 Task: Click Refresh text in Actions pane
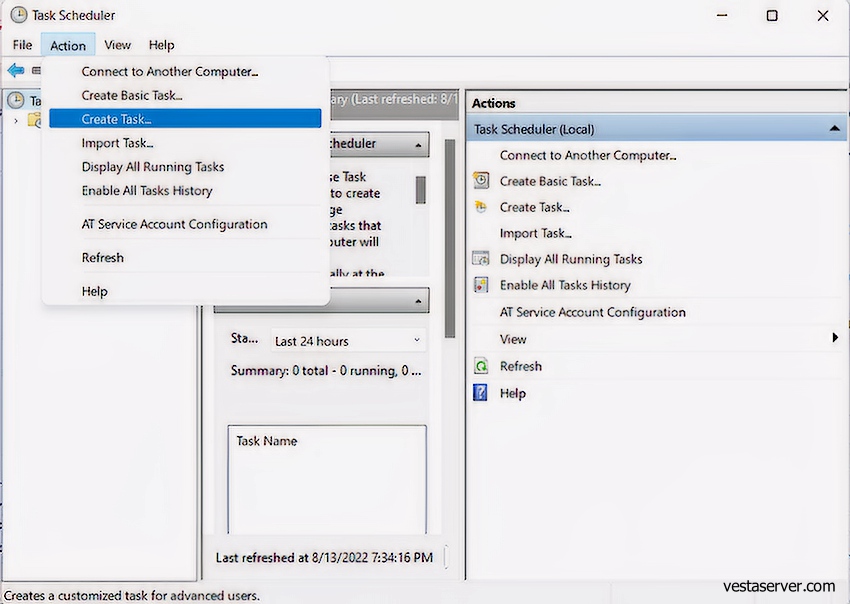point(520,367)
